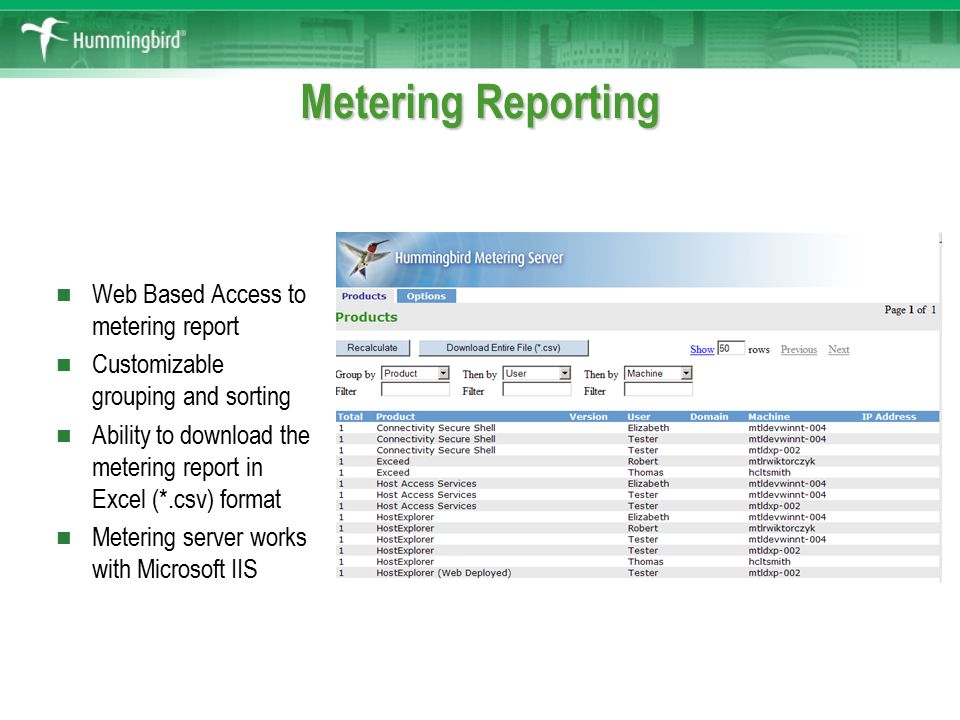This screenshot has height=720, width=960.
Task: Click the hummingbird icon in Metering Server banner
Action: (364, 258)
